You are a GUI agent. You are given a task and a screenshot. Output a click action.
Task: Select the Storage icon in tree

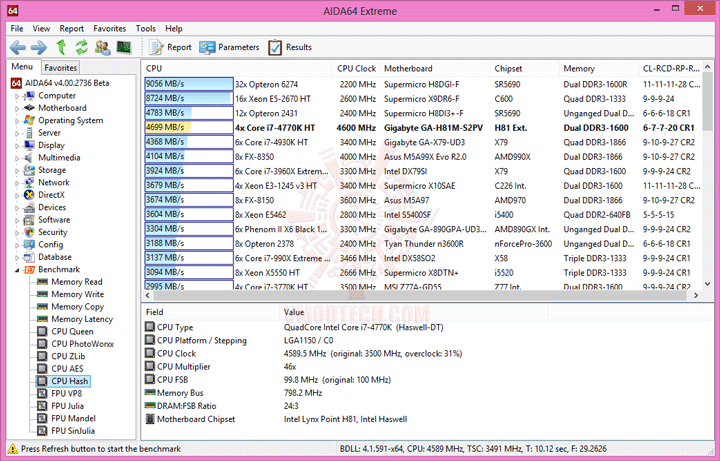(29, 170)
